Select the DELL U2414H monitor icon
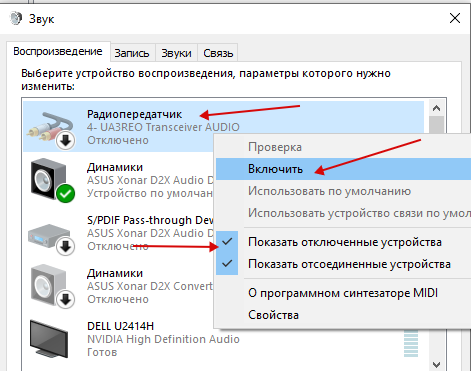 [49, 339]
